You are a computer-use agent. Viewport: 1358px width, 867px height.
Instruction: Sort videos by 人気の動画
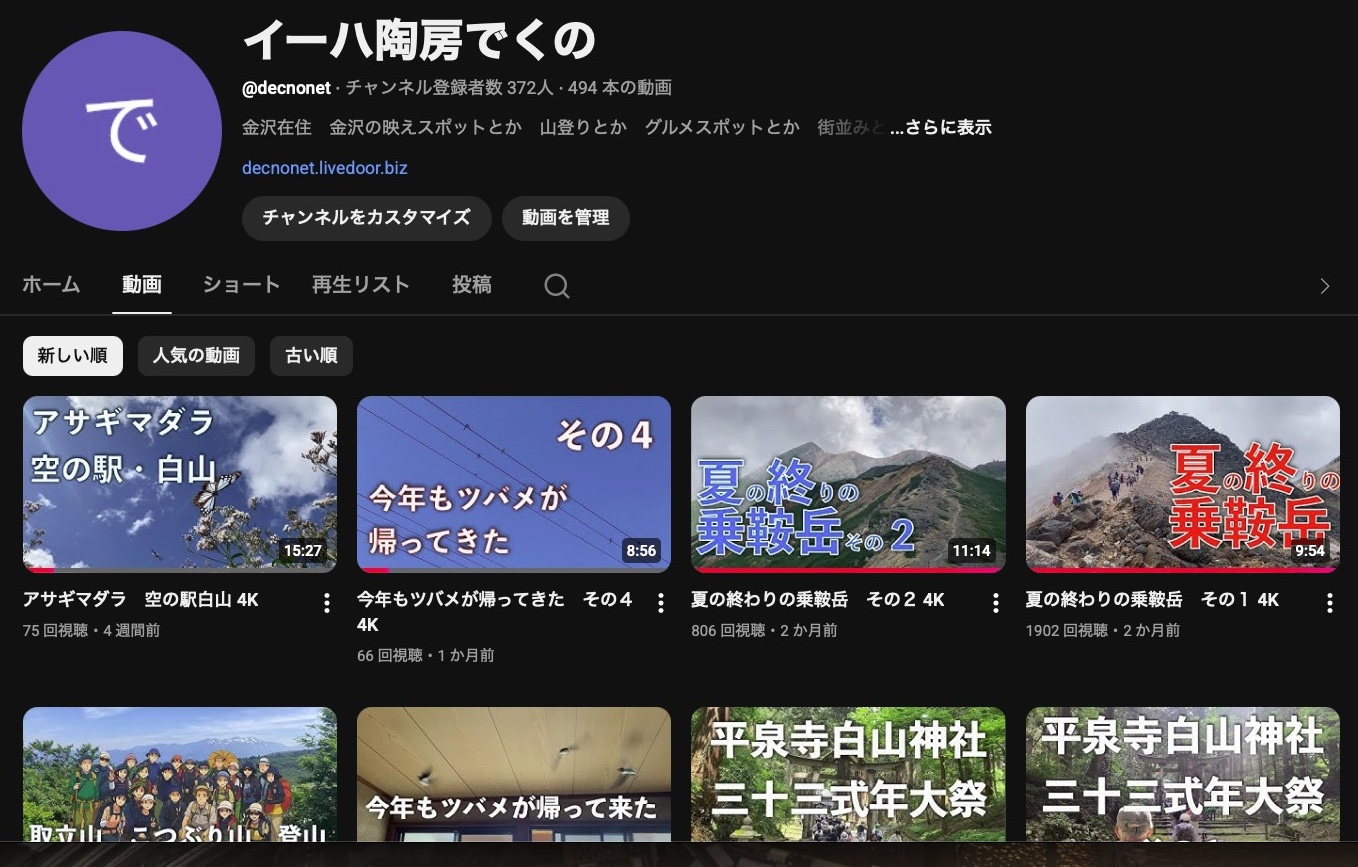[x=196, y=356]
